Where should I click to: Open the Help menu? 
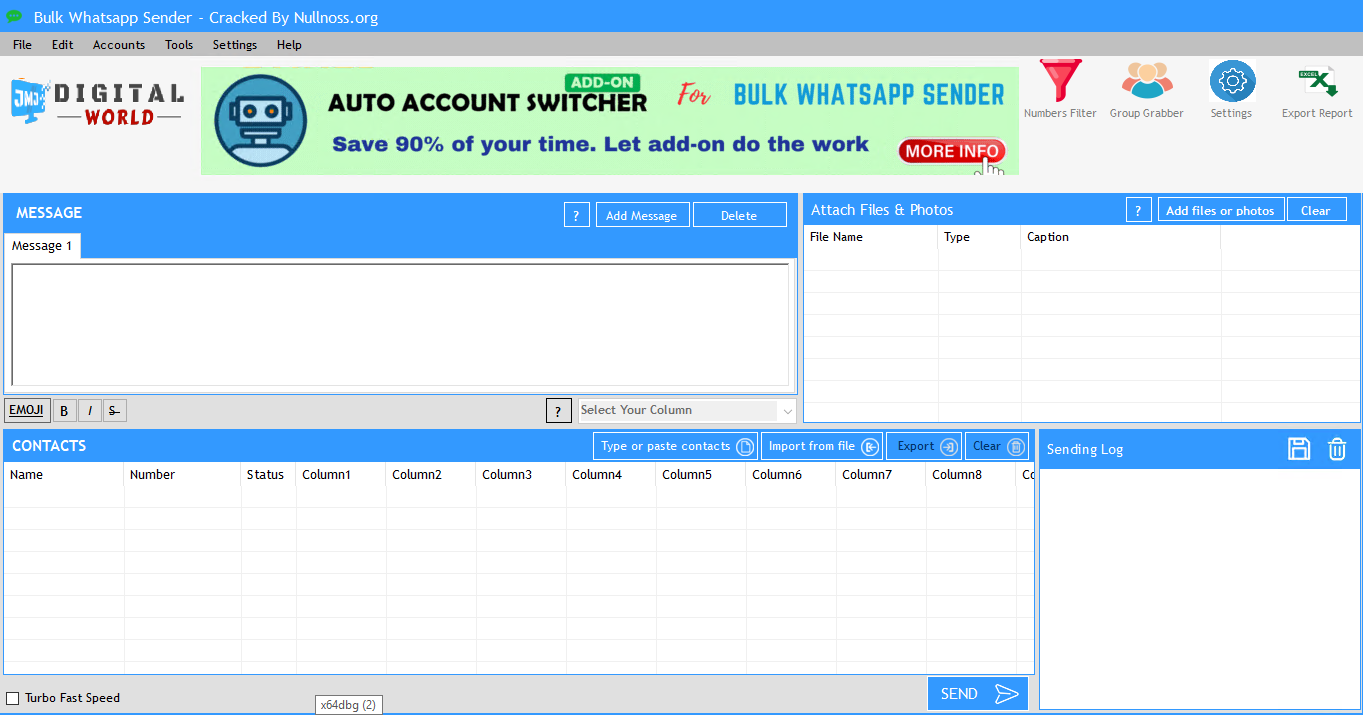click(x=289, y=45)
